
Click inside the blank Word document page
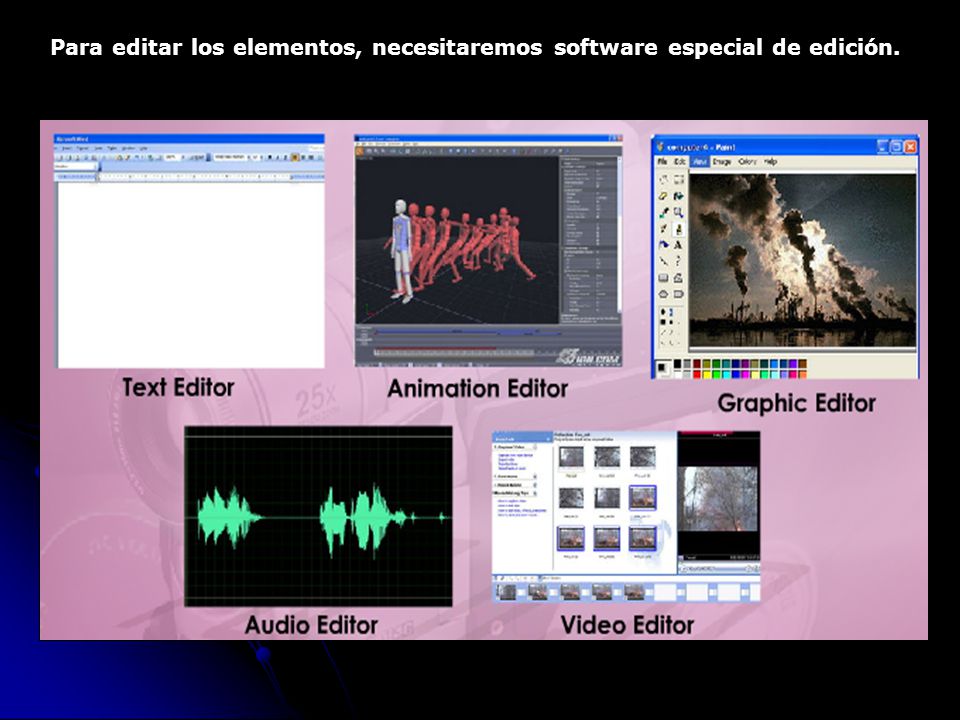pyautogui.click(x=190, y=274)
